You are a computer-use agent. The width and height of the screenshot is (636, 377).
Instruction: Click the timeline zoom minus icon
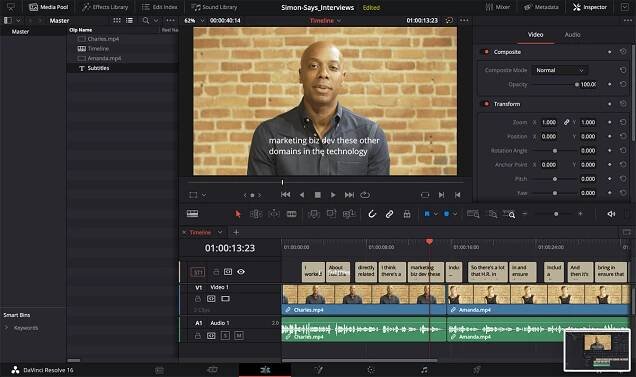point(524,213)
